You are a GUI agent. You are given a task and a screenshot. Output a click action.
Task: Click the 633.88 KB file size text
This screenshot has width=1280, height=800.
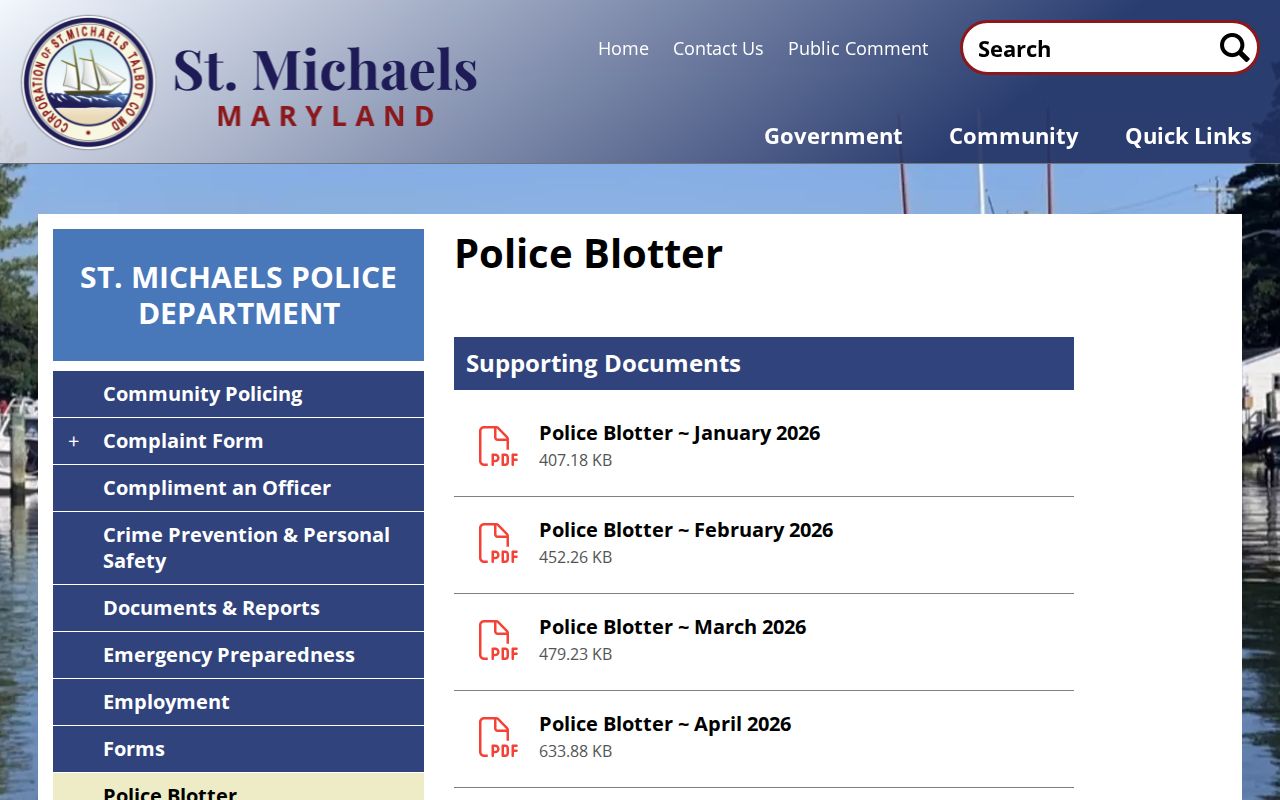tap(575, 751)
